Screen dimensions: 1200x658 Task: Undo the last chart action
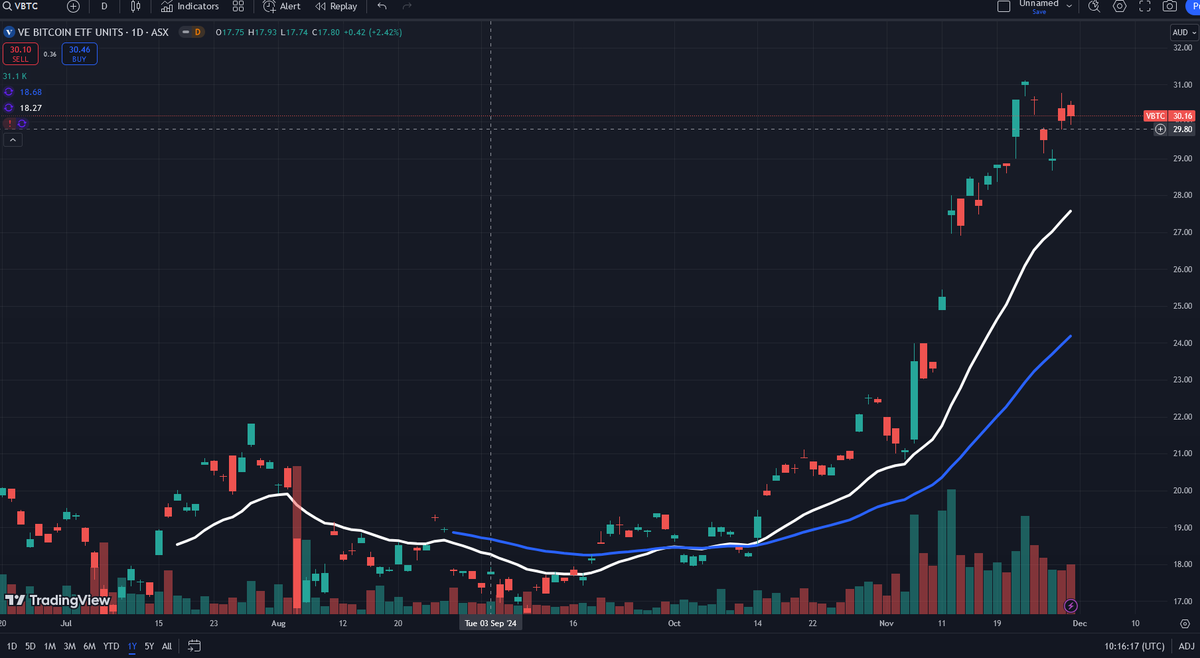382,6
